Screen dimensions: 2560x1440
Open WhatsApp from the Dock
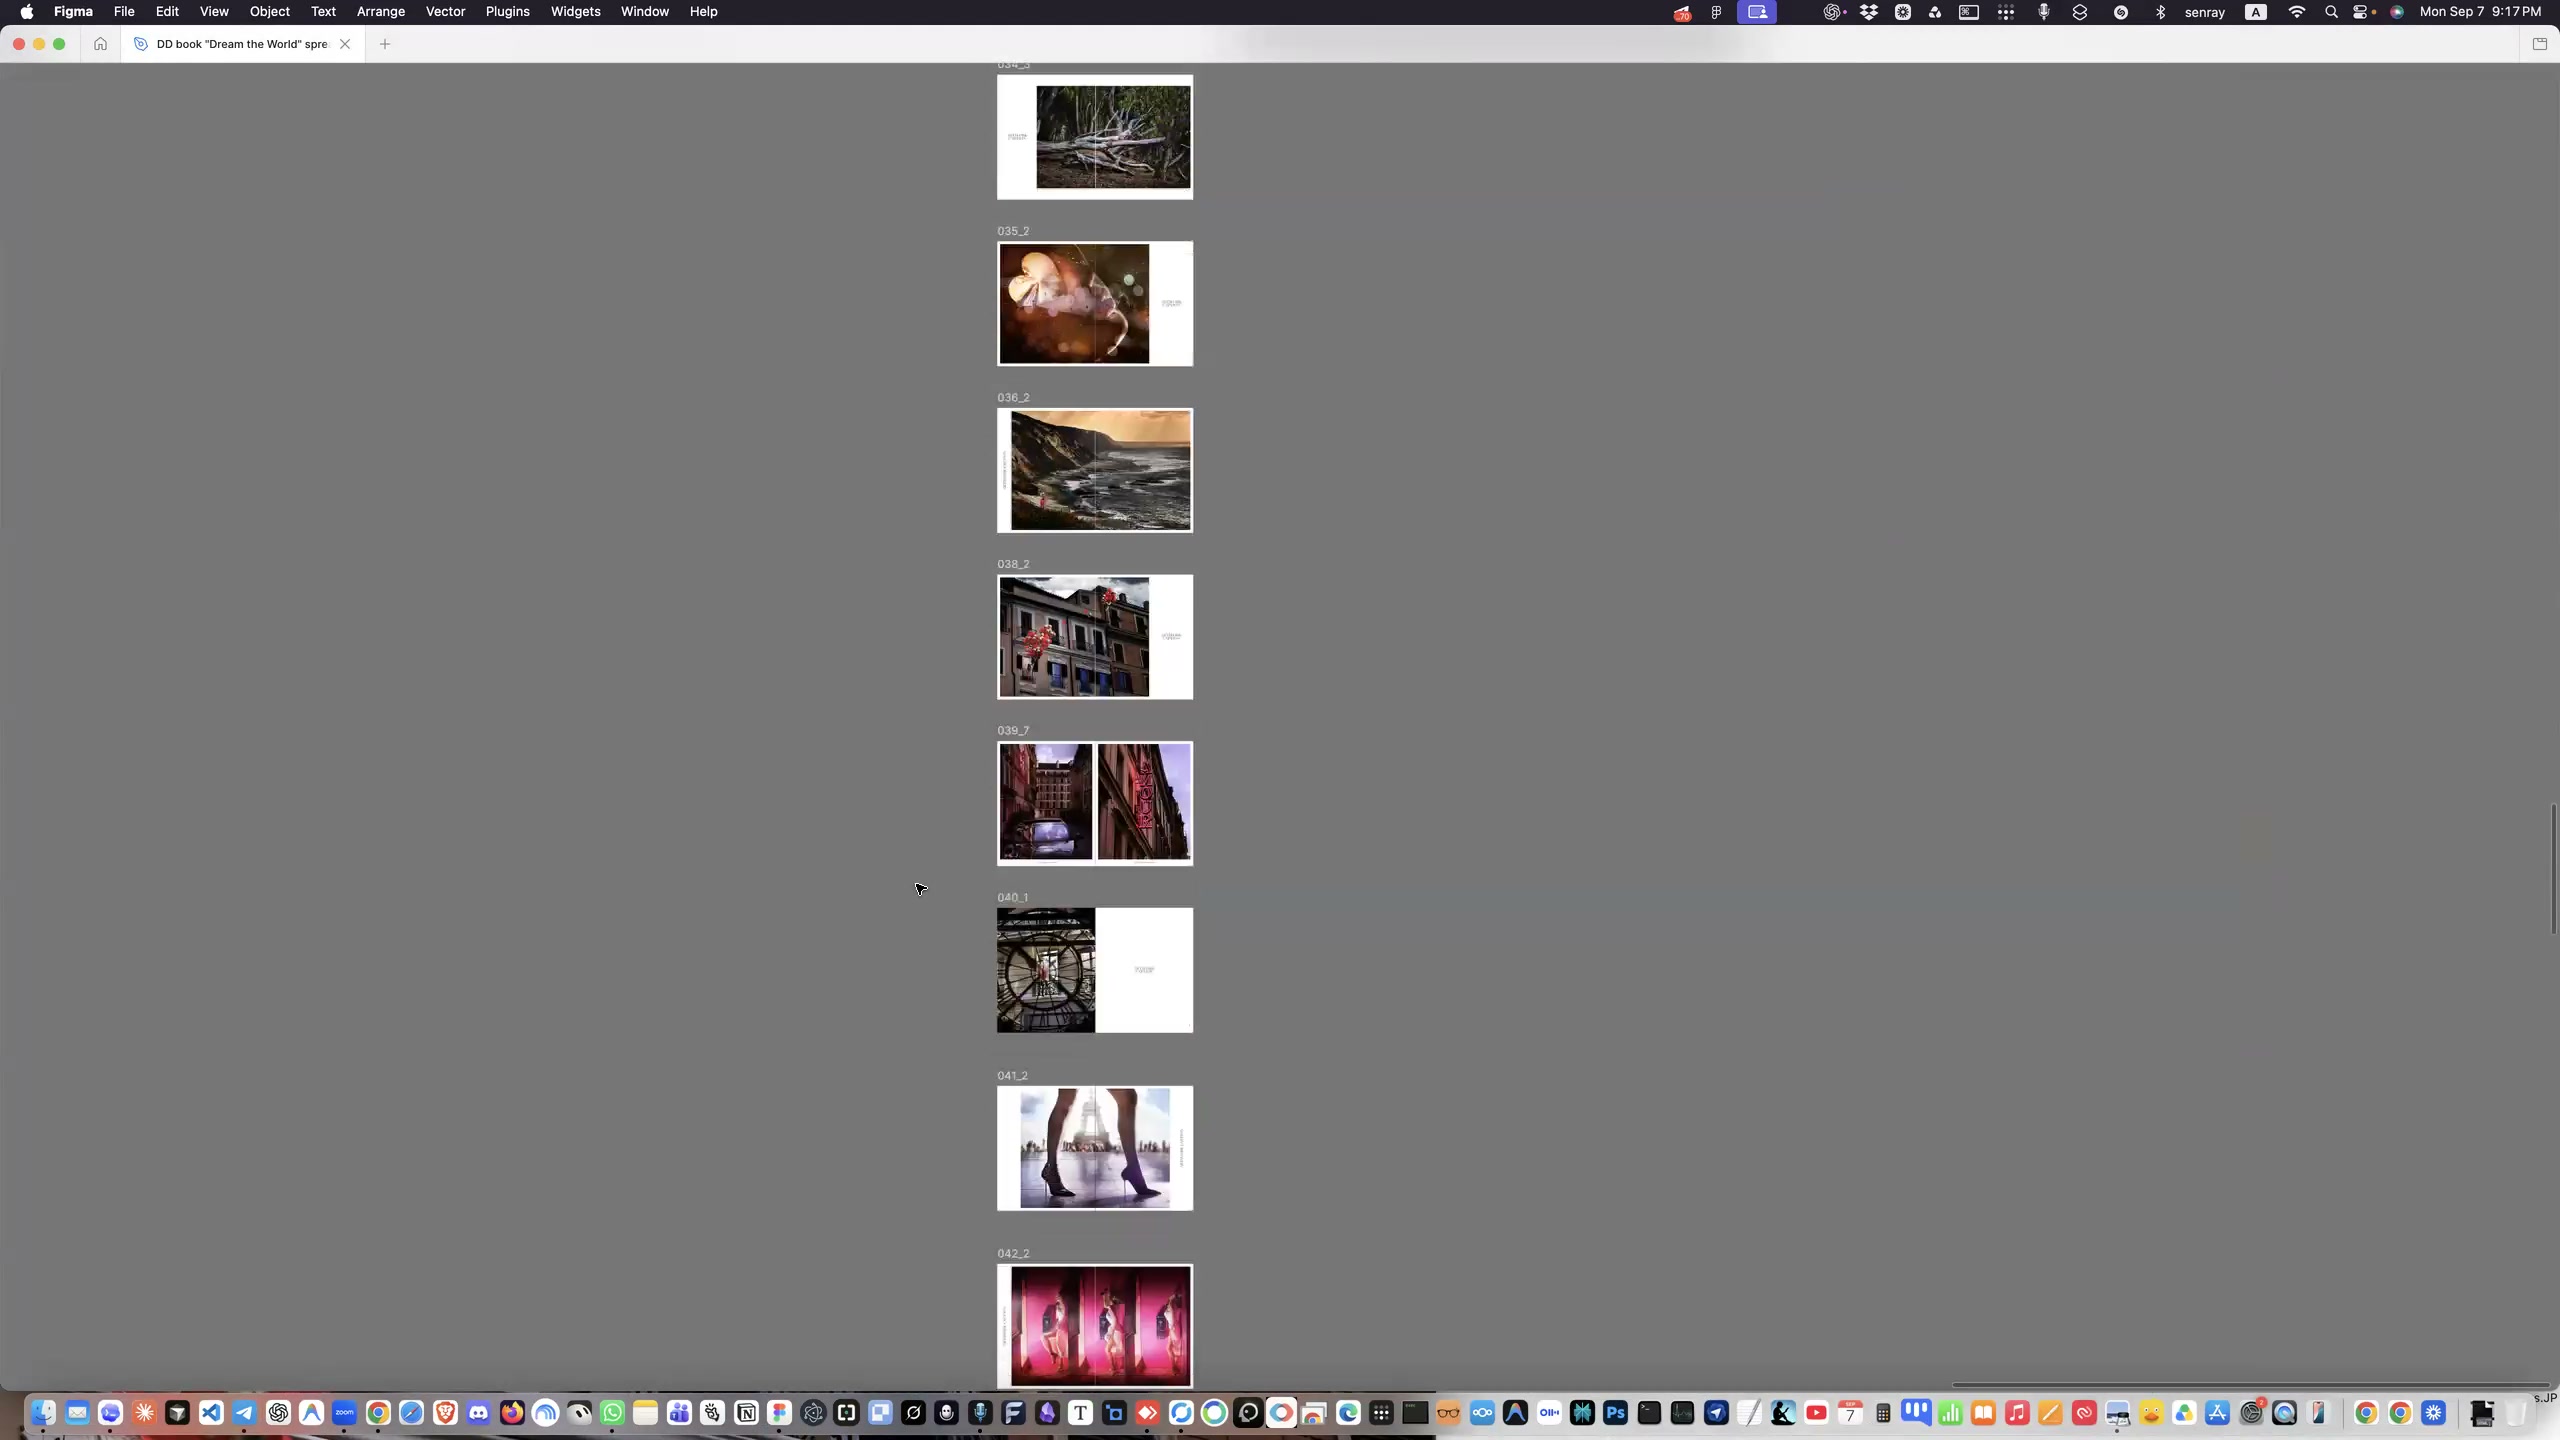coord(613,1413)
